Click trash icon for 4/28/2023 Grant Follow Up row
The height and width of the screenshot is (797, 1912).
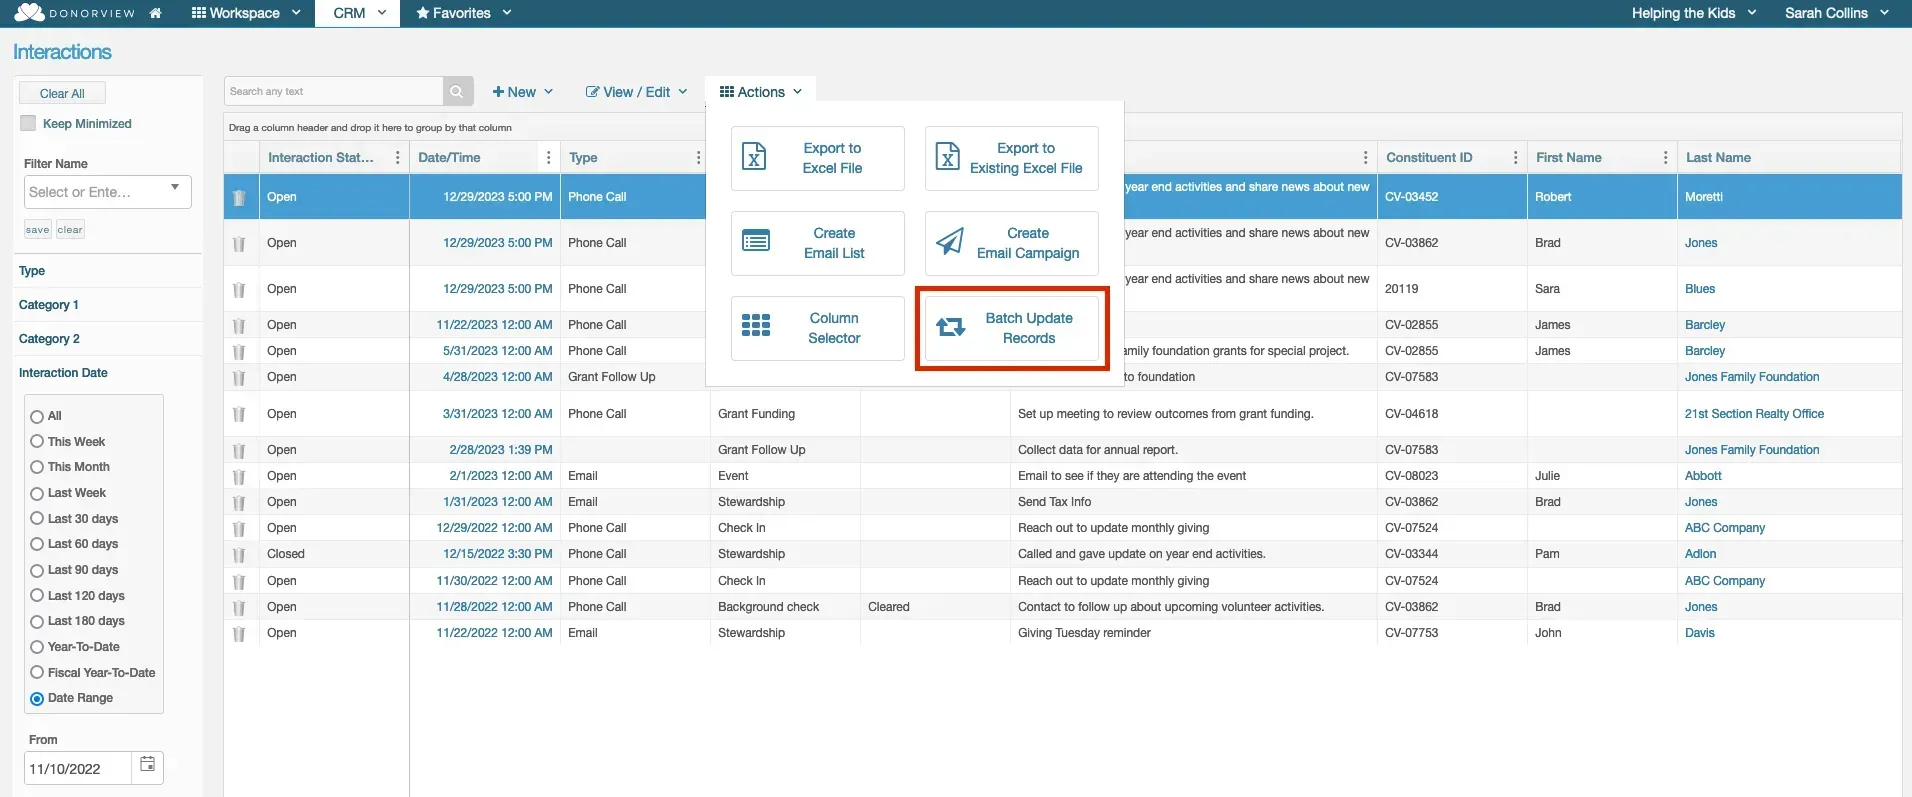point(239,377)
